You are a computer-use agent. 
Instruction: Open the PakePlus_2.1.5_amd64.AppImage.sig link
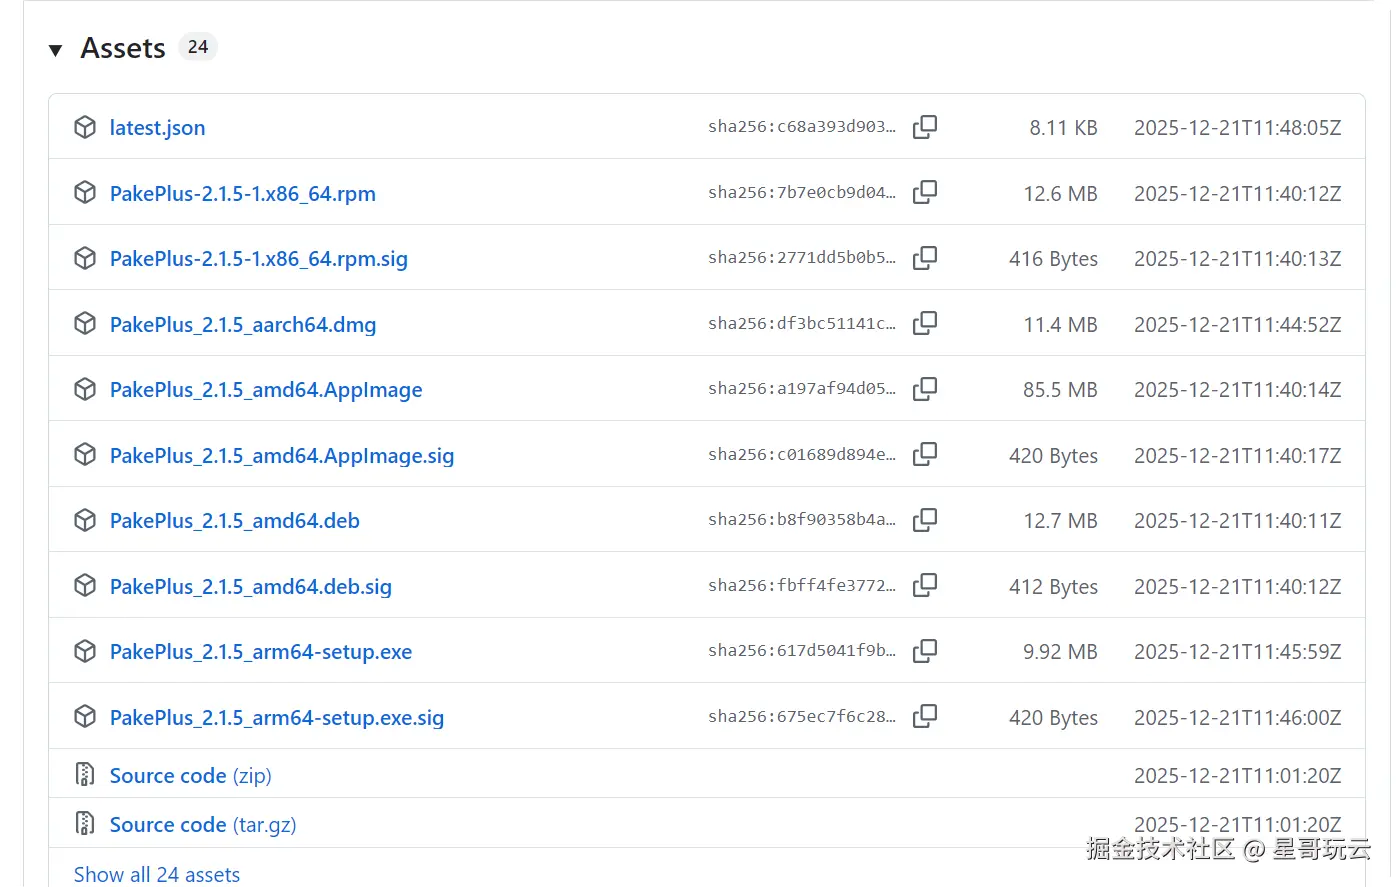282,456
